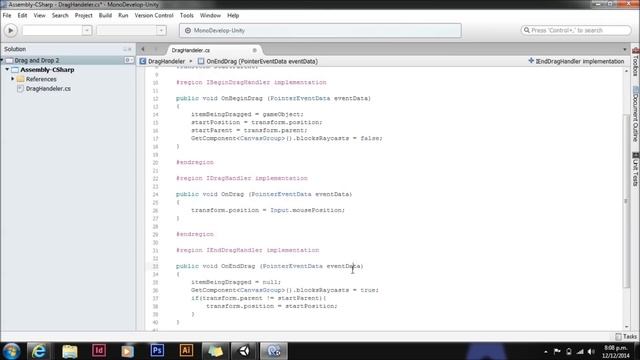Open the IEndDragHandler implementation region selector

(x=576, y=61)
